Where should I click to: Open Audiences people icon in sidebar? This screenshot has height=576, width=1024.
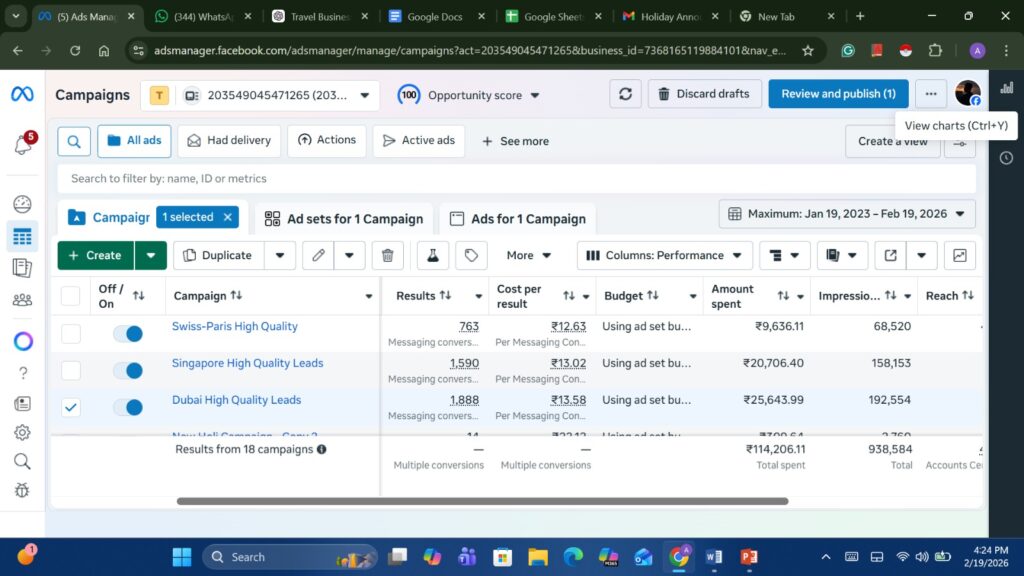(x=22, y=300)
